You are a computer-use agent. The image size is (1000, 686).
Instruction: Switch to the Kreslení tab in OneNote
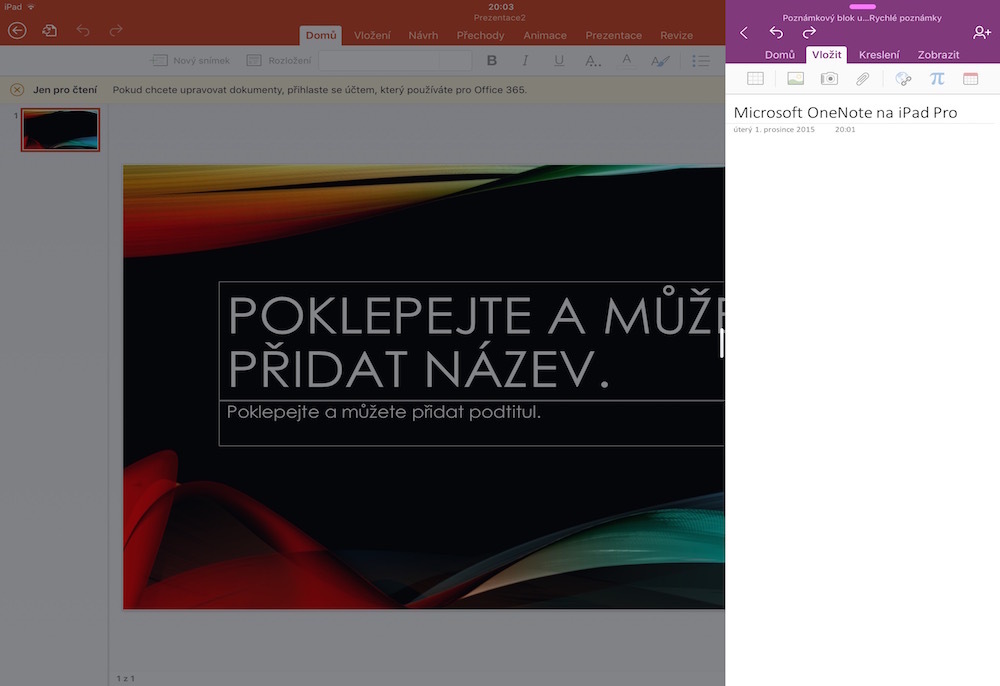tap(879, 55)
